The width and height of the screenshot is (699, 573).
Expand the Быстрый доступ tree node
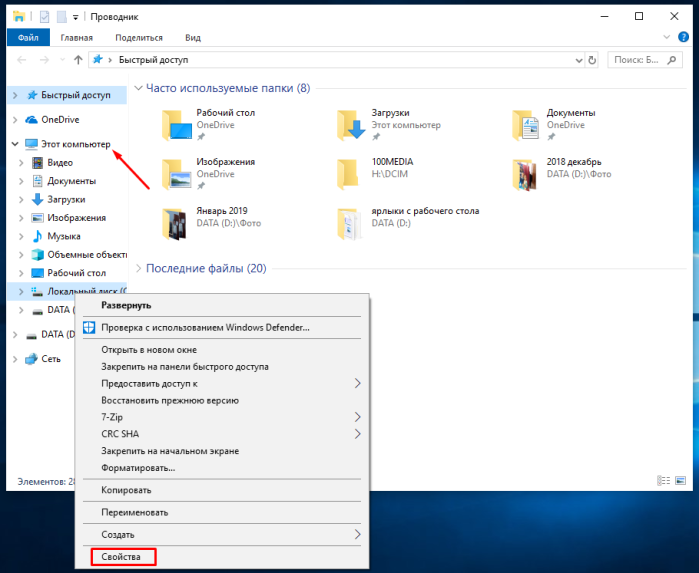pyautogui.click(x=15, y=95)
